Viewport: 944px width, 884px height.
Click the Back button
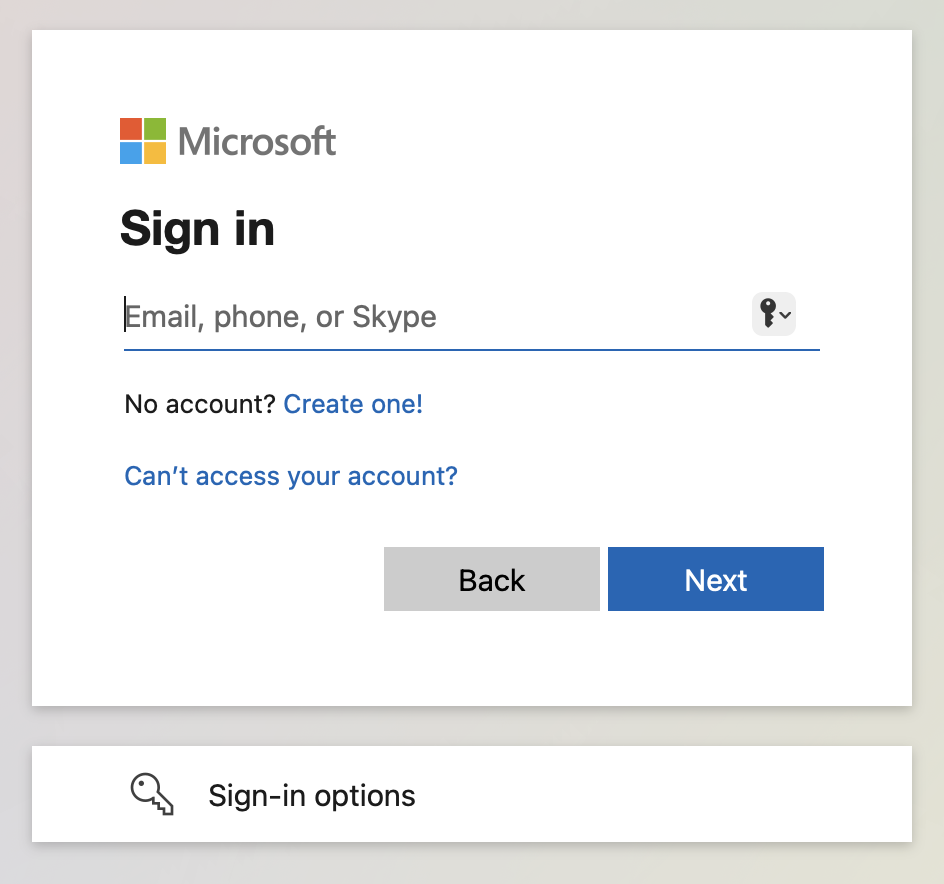[491, 579]
